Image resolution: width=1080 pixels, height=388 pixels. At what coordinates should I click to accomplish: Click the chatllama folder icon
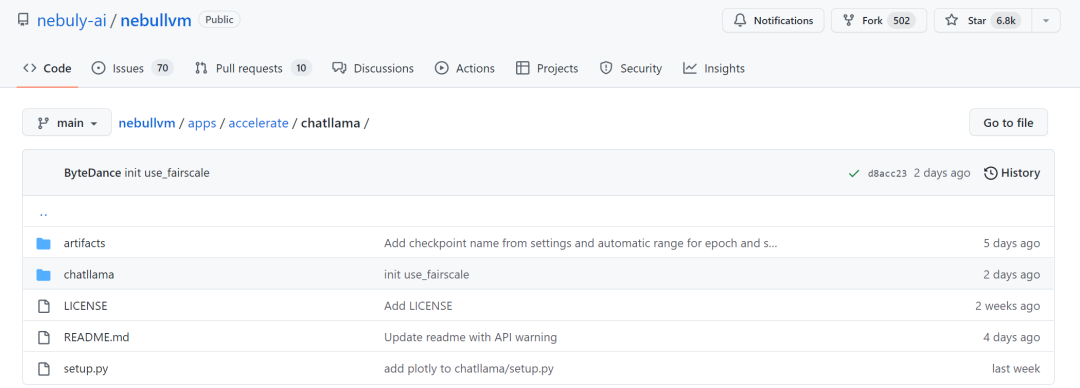point(43,275)
